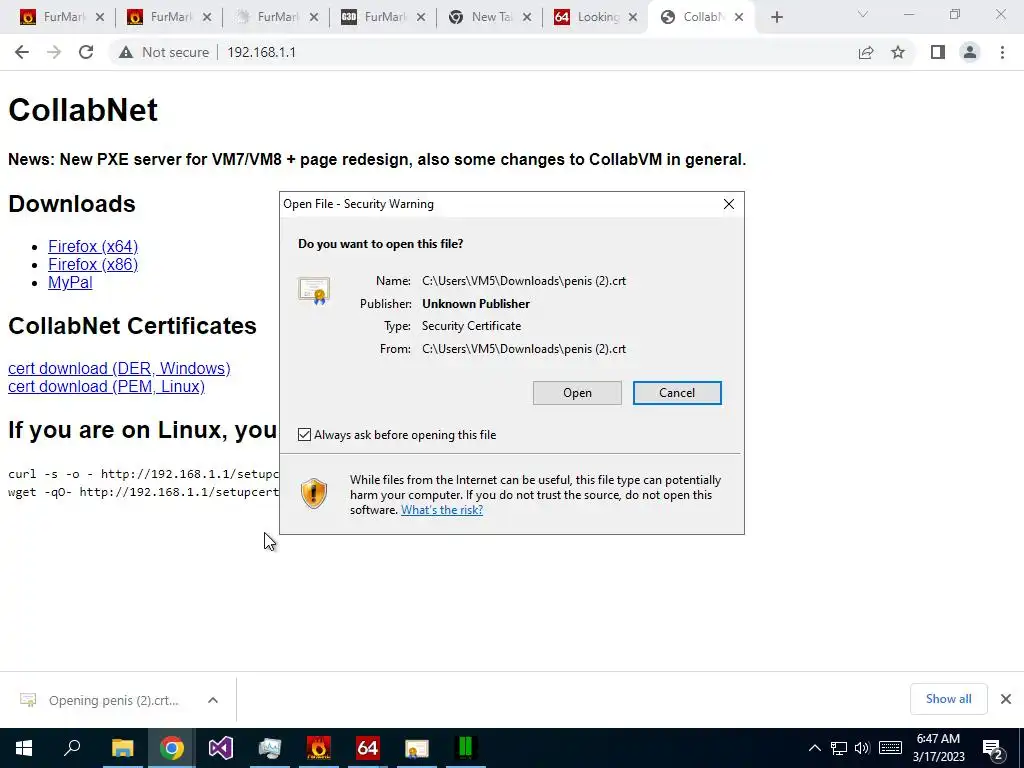Viewport: 1024px width, 768px height.
Task: Open the FurMark taskbar icon
Action: [319, 748]
